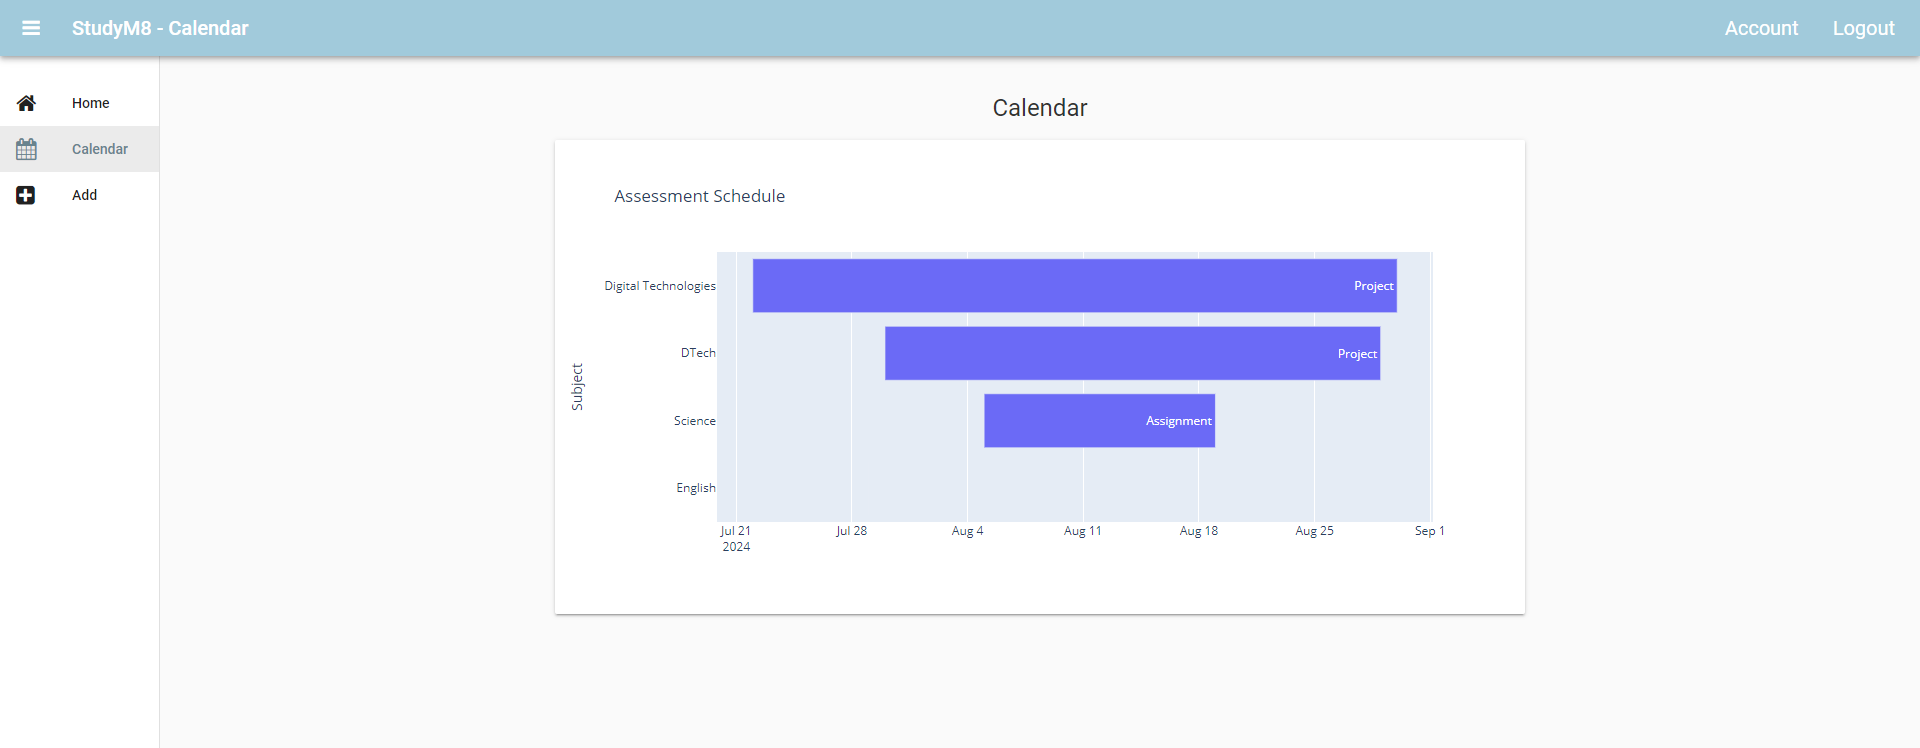The height and width of the screenshot is (748, 1920).
Task: Open the Home sidebar item
Action: [80, 103]
